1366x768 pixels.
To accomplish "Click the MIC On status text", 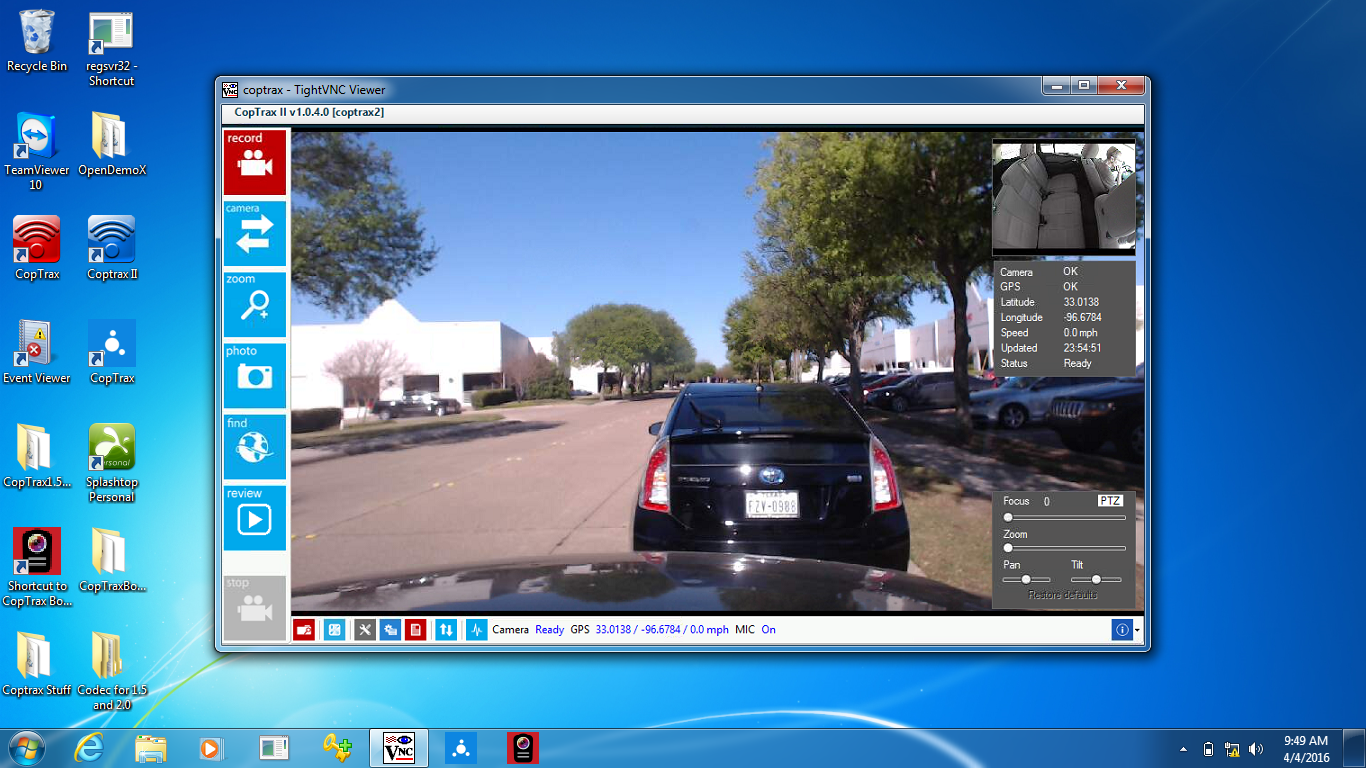I will pyautogui.click(x=755, y=630).
